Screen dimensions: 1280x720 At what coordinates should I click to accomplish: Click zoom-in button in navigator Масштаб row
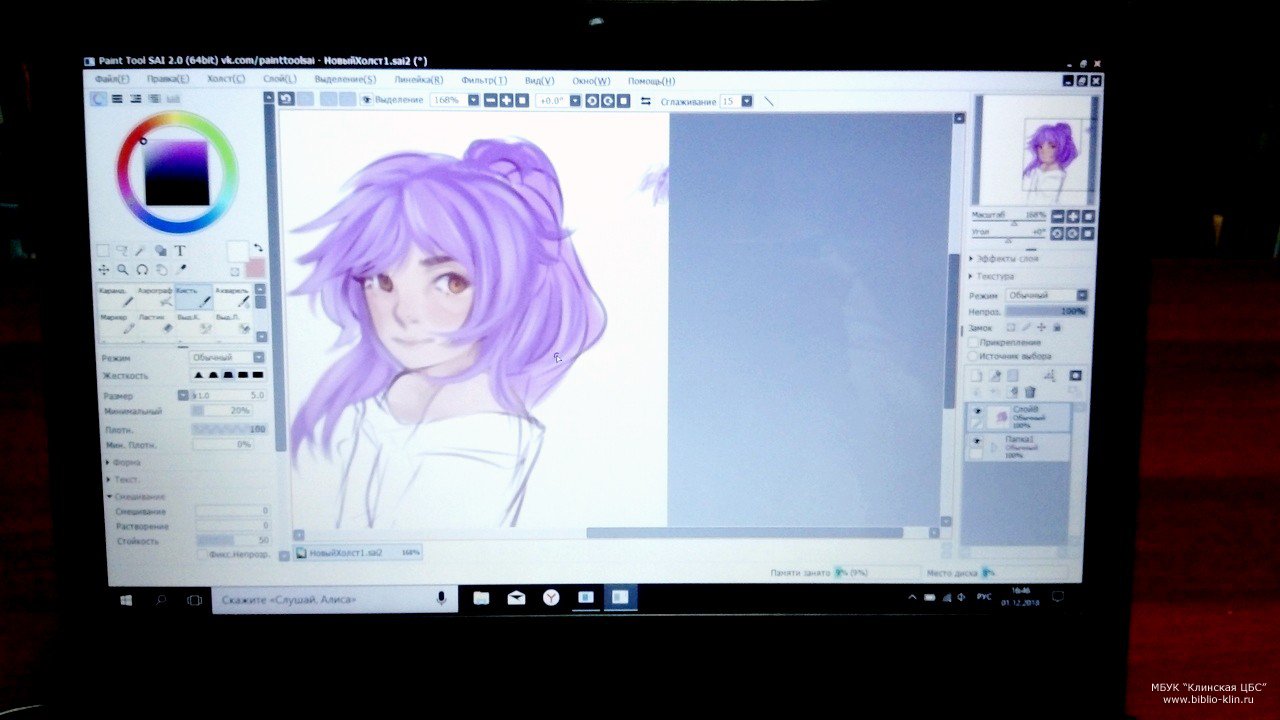tap(1073, 216)
